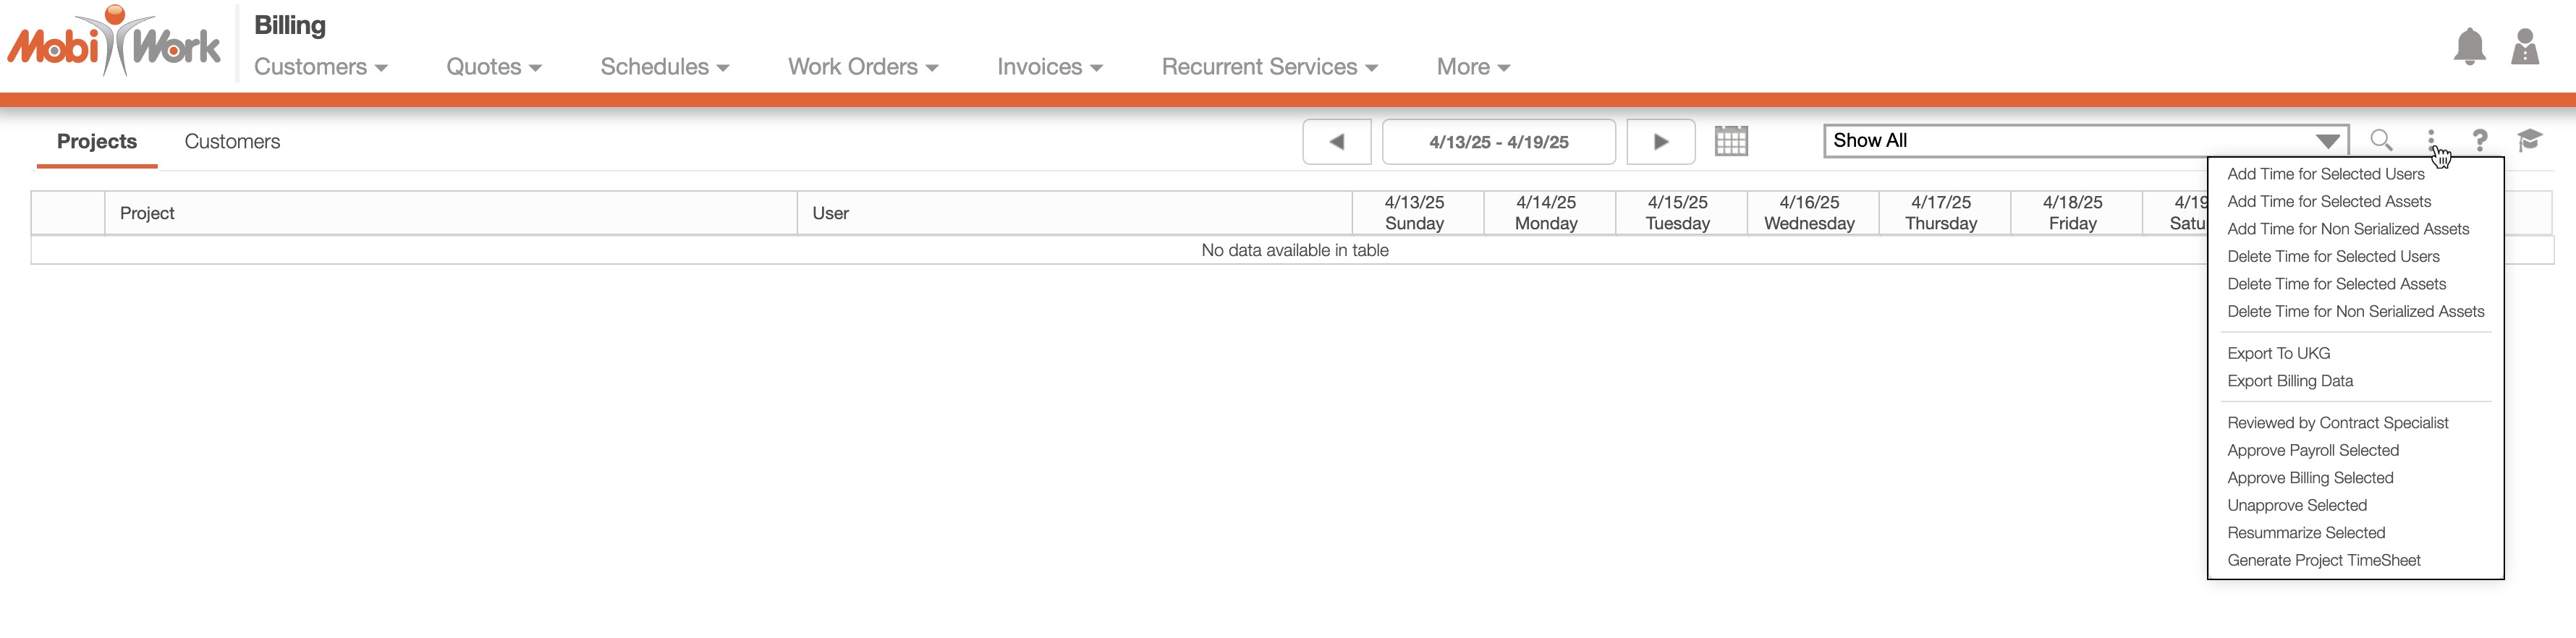Click the 4/13/25 - 4/19/25 date range field
Image resolution: width=2576 pixels, height=638 pixels.
(1498, 142)
